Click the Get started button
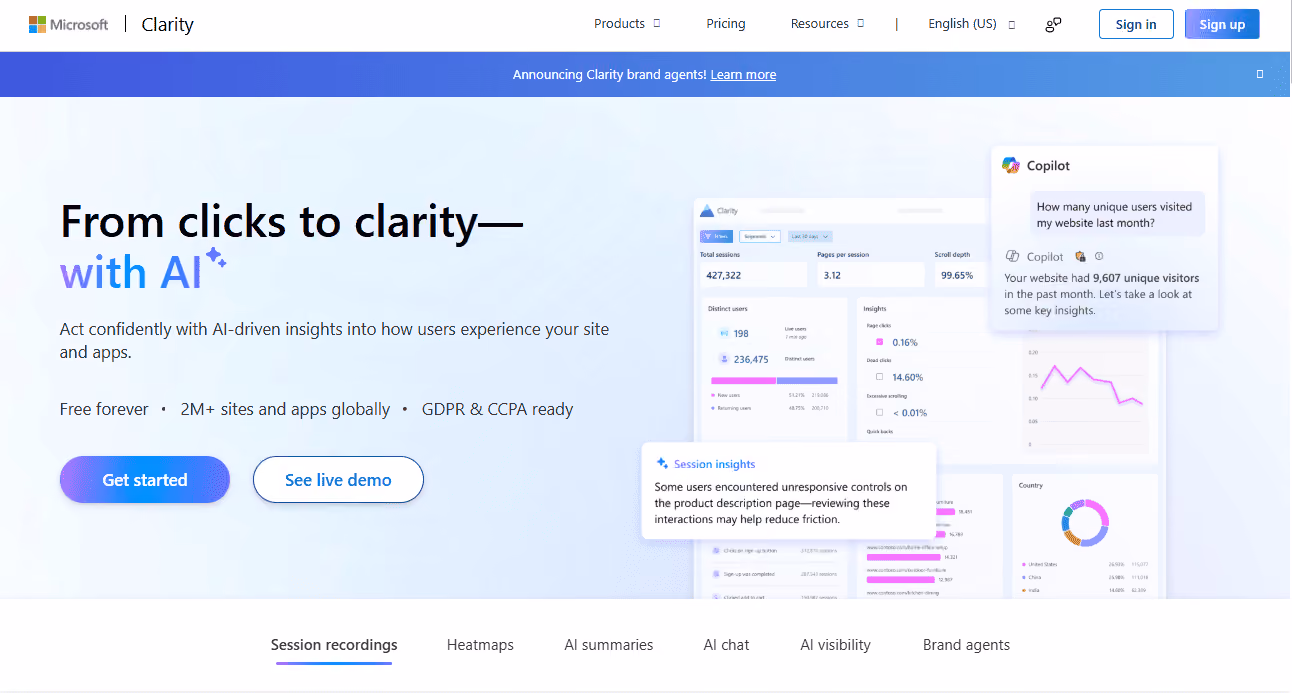The width and height of the screenshot is (1292, 693). click(145, 480)
